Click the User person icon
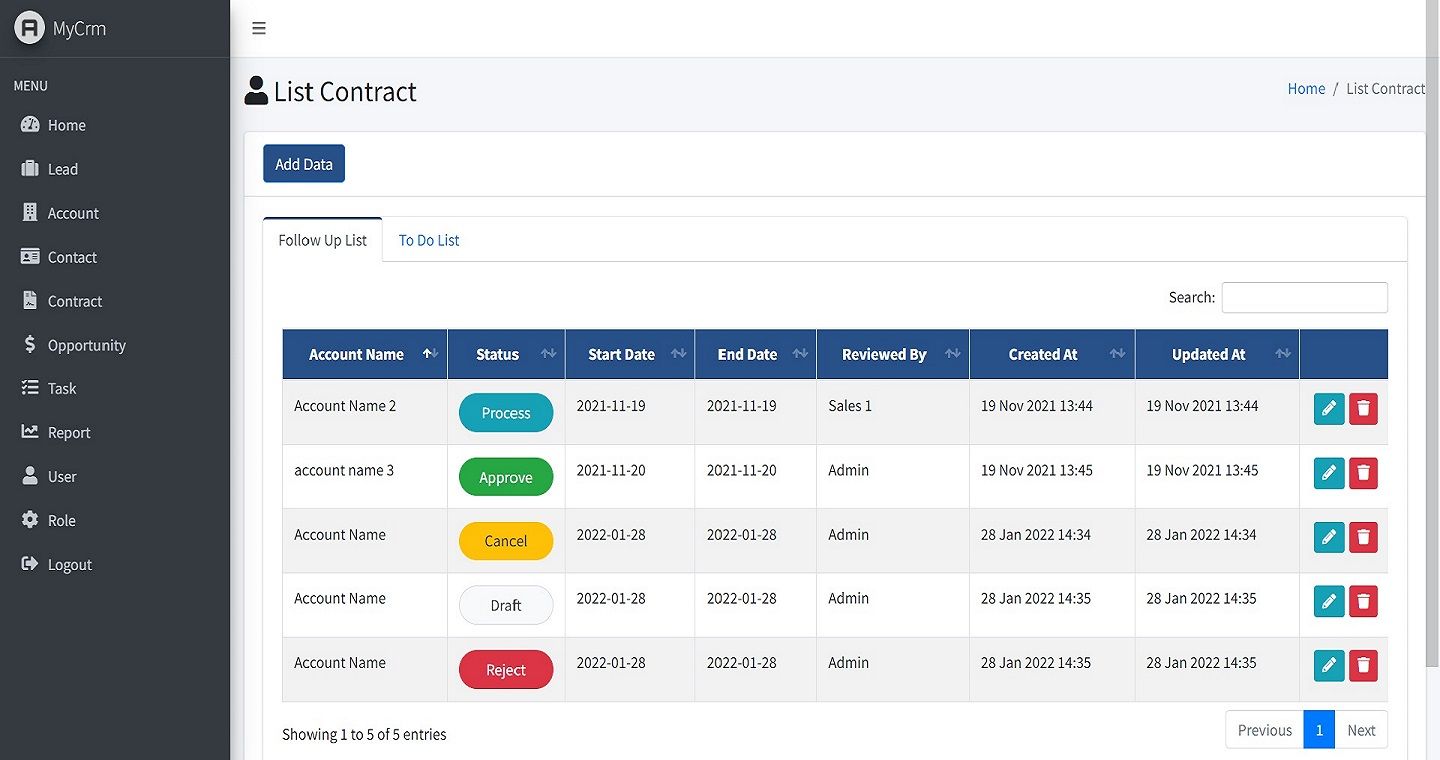Image resolution: width=1440 pixels, height=760 pixels. [x=30, y=476]
